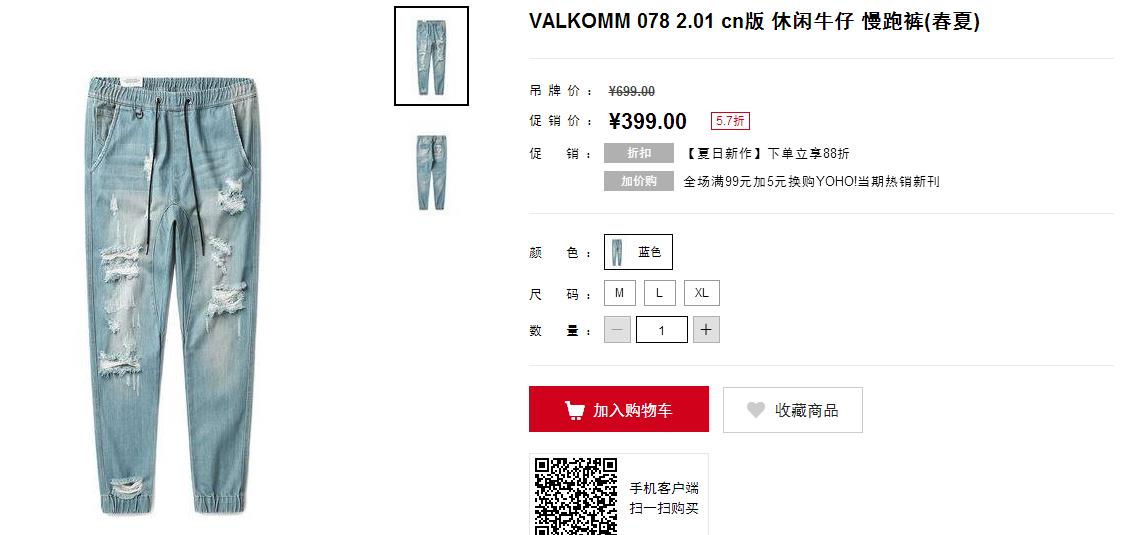The width and height of the screenshot is (1126, 535).
Task: Click the 加价购 promotion tag
Action: pyautogui.click(x=639, y=182)
